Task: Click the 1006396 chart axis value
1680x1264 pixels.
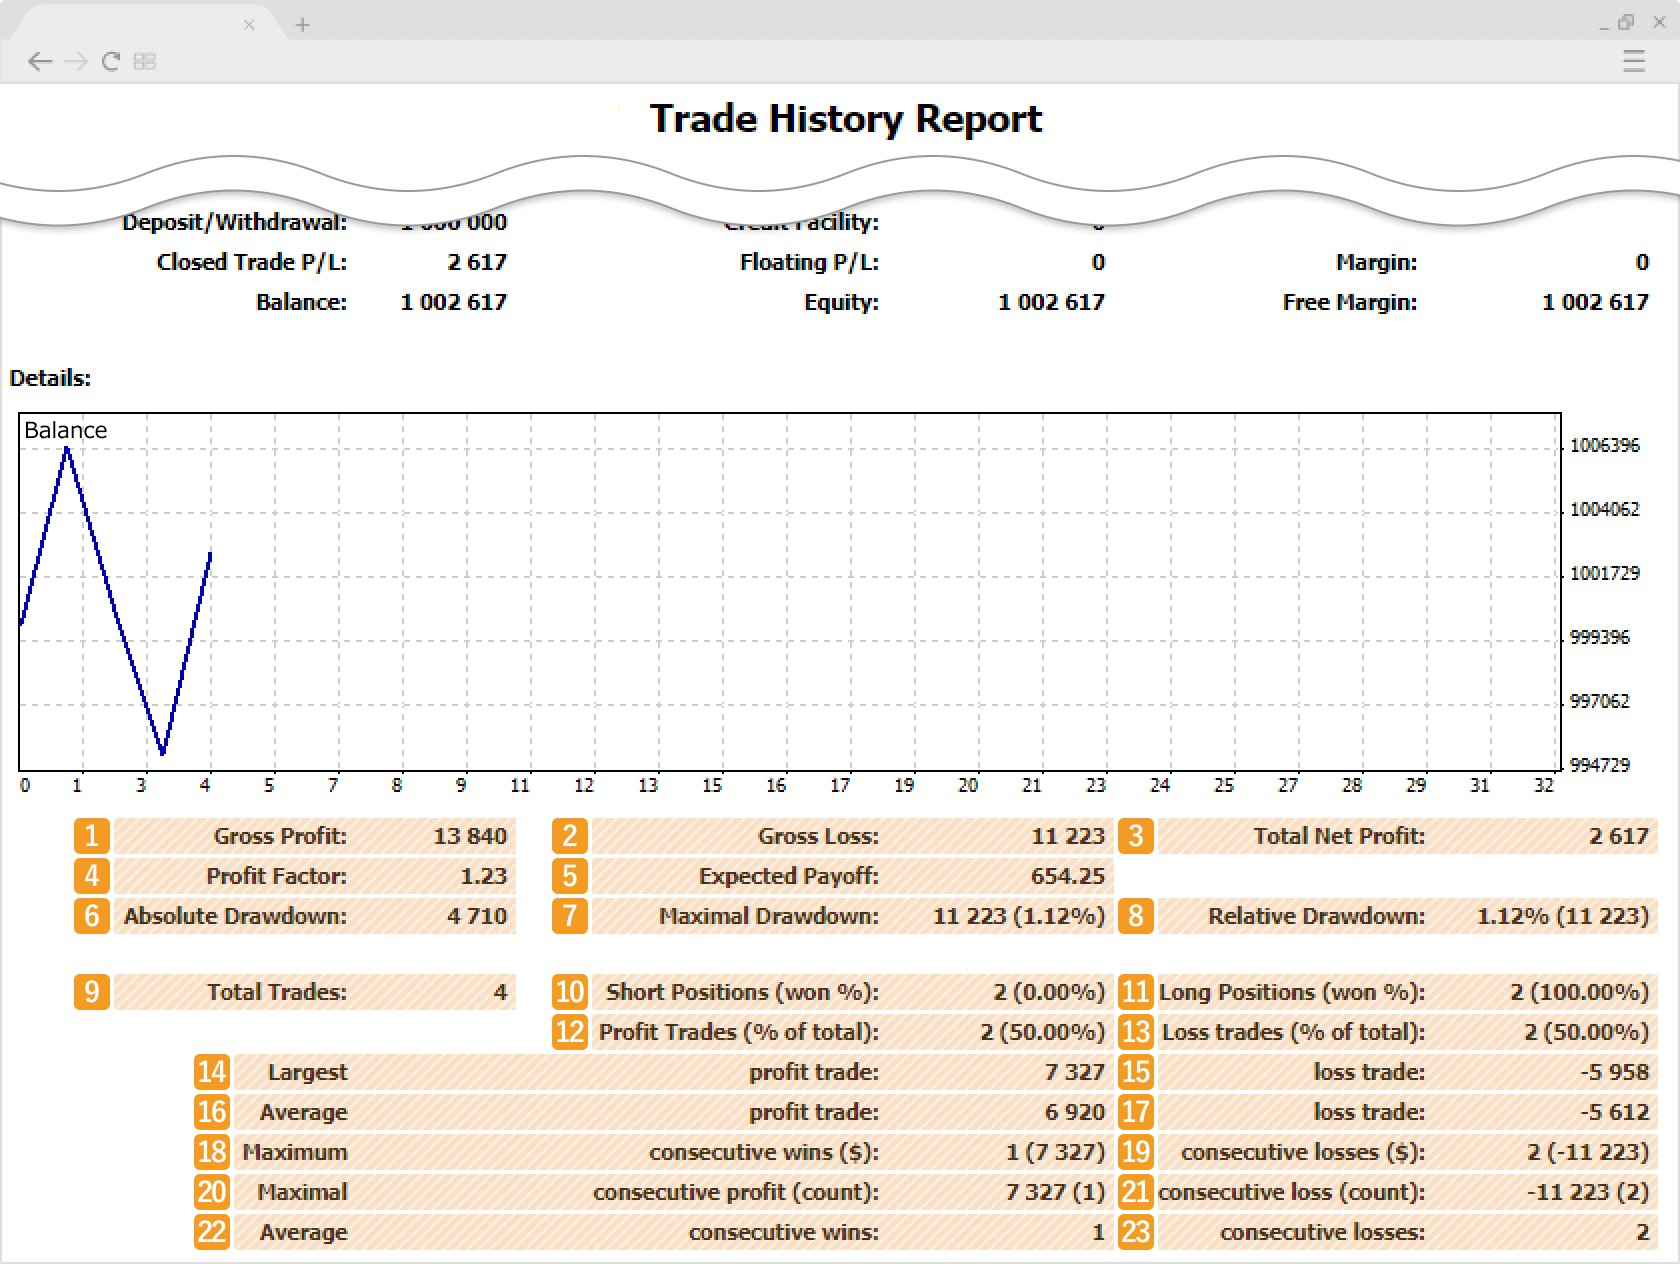Action: pyautogui.click(x=1604, y=445)
